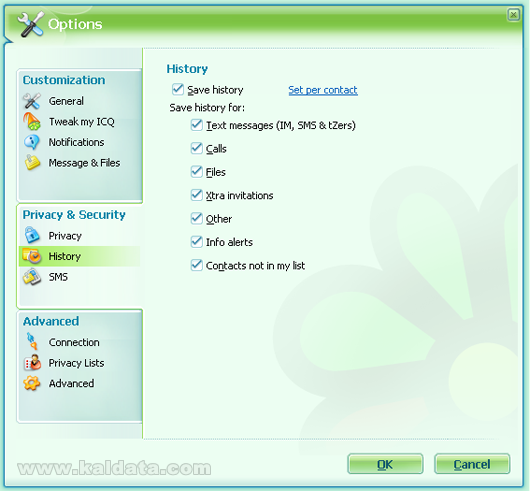
Task: Click the Privacy Lists person icon
Action: (x=32, y=363)
